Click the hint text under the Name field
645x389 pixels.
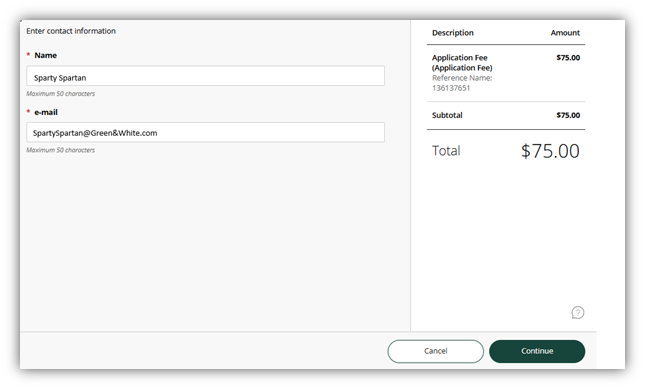pos(60,94)
